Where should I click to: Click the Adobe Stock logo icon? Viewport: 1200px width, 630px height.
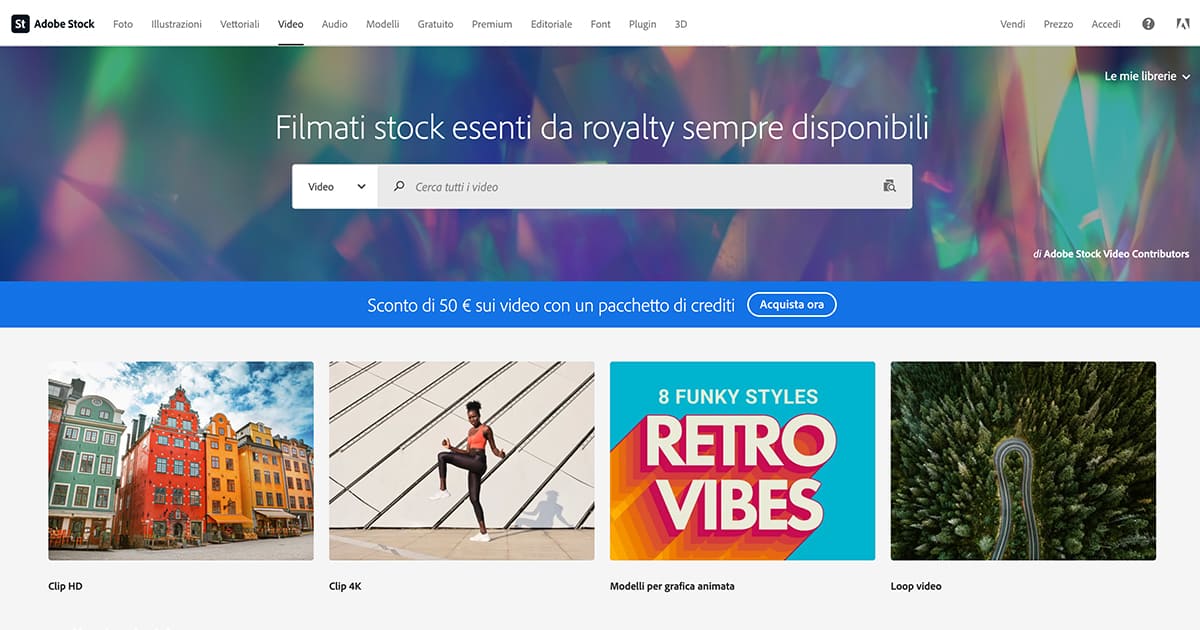[20, 24]
